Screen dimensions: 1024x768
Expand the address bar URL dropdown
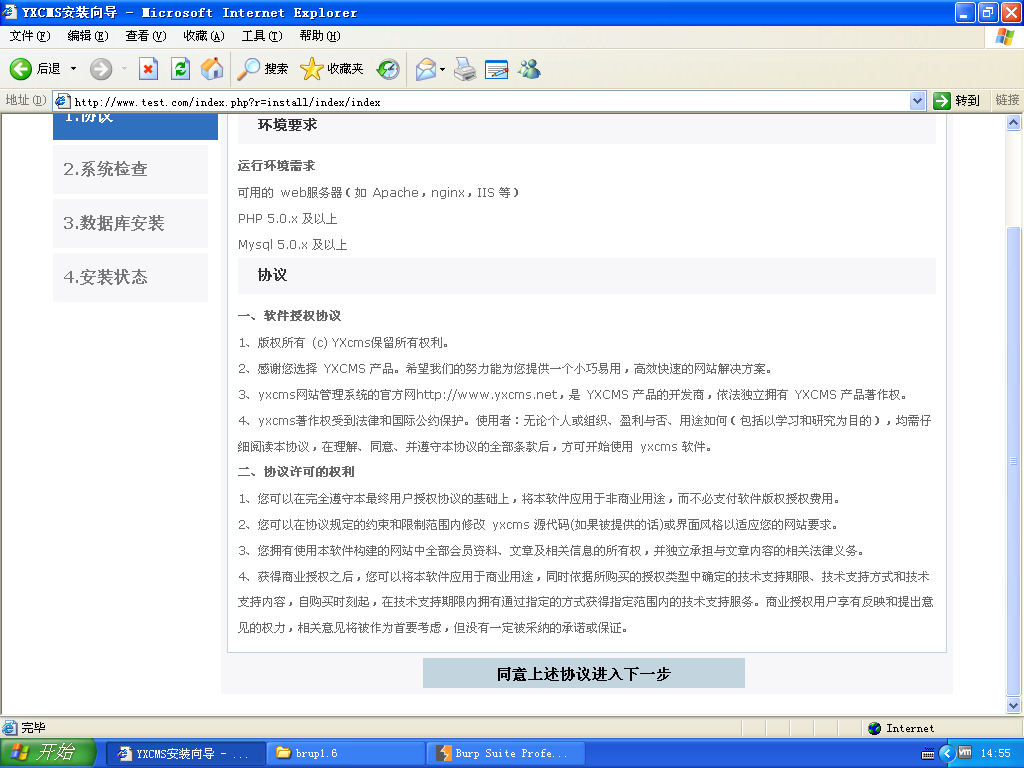tap(917, 101)
